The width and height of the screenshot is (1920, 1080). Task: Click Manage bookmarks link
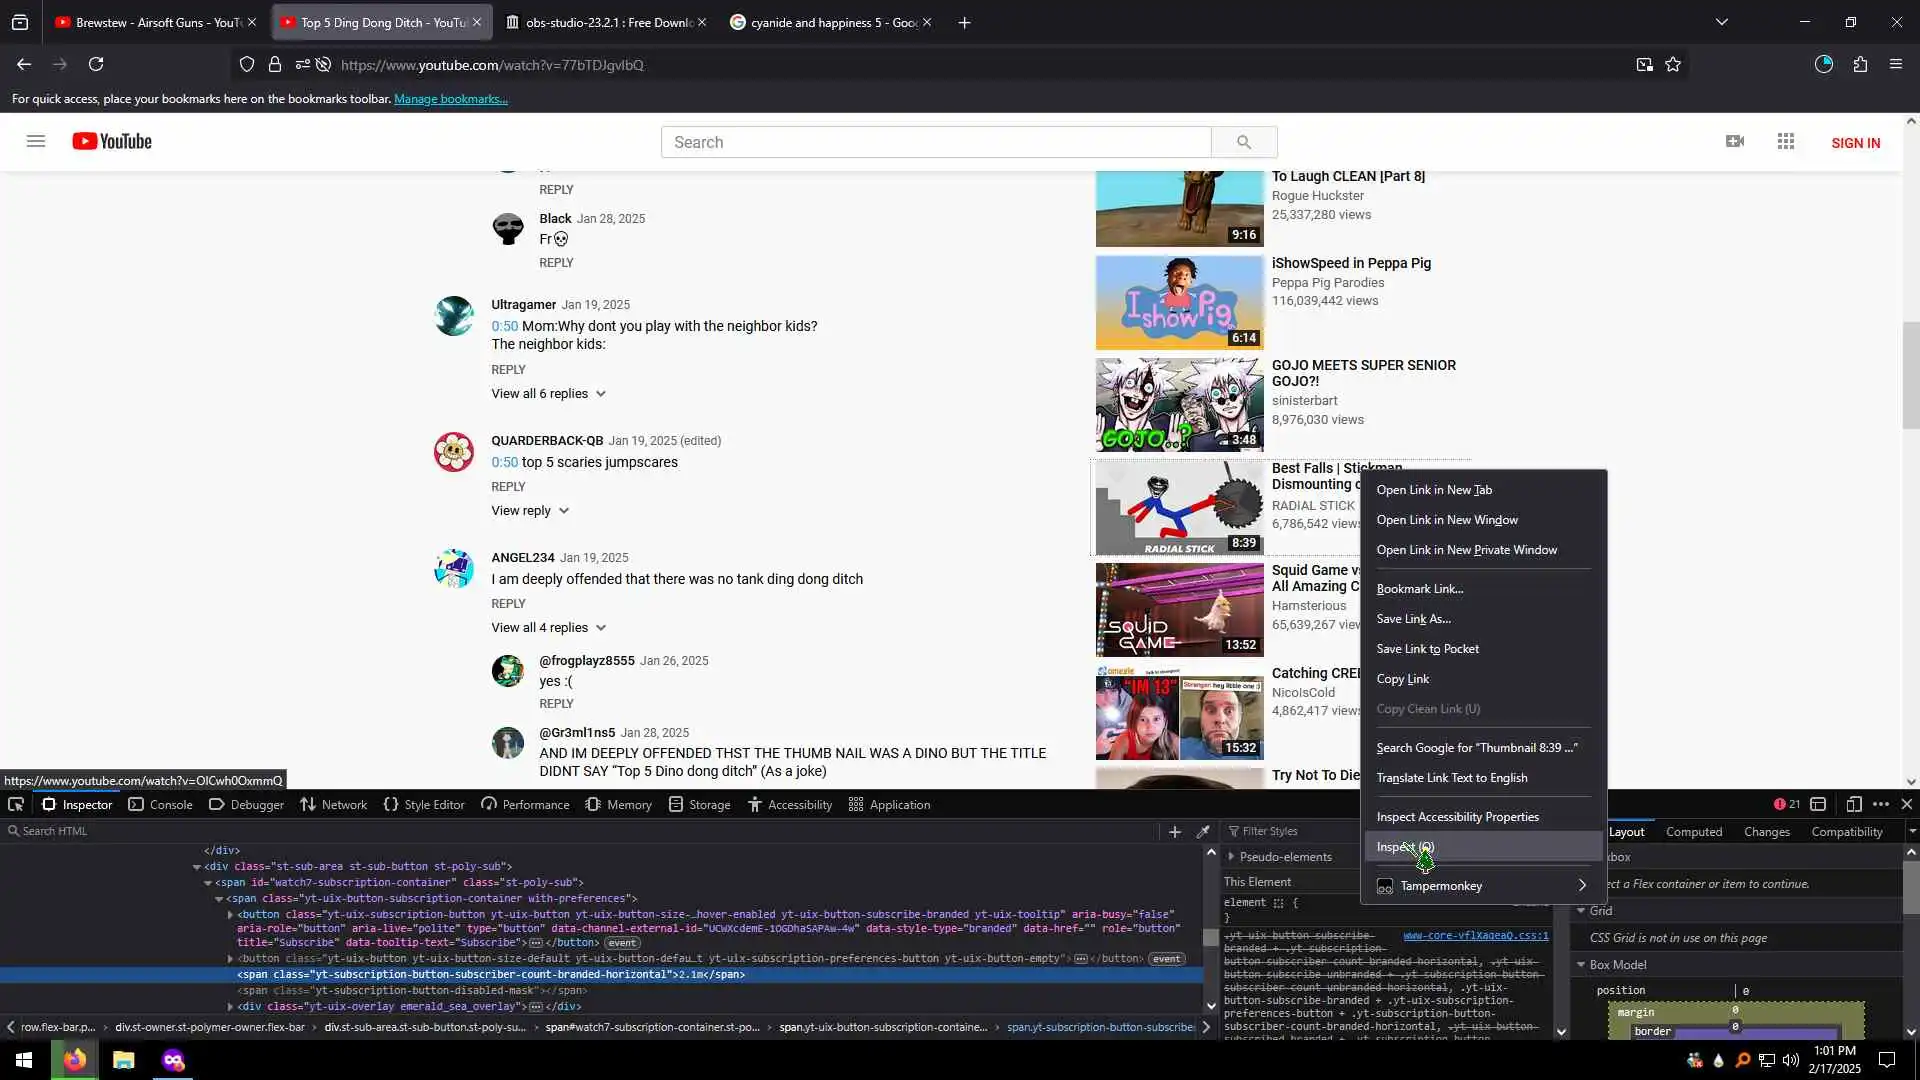[450, 99]
